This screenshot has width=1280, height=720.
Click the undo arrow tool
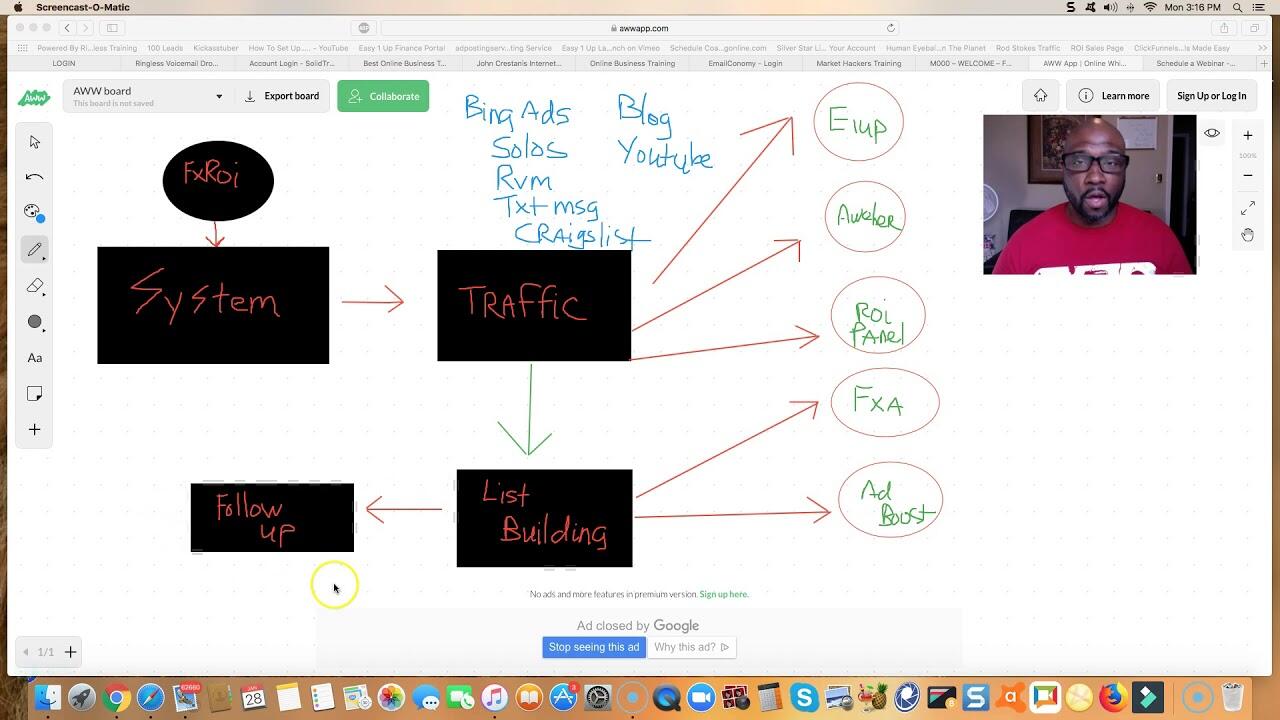(35, 177)
